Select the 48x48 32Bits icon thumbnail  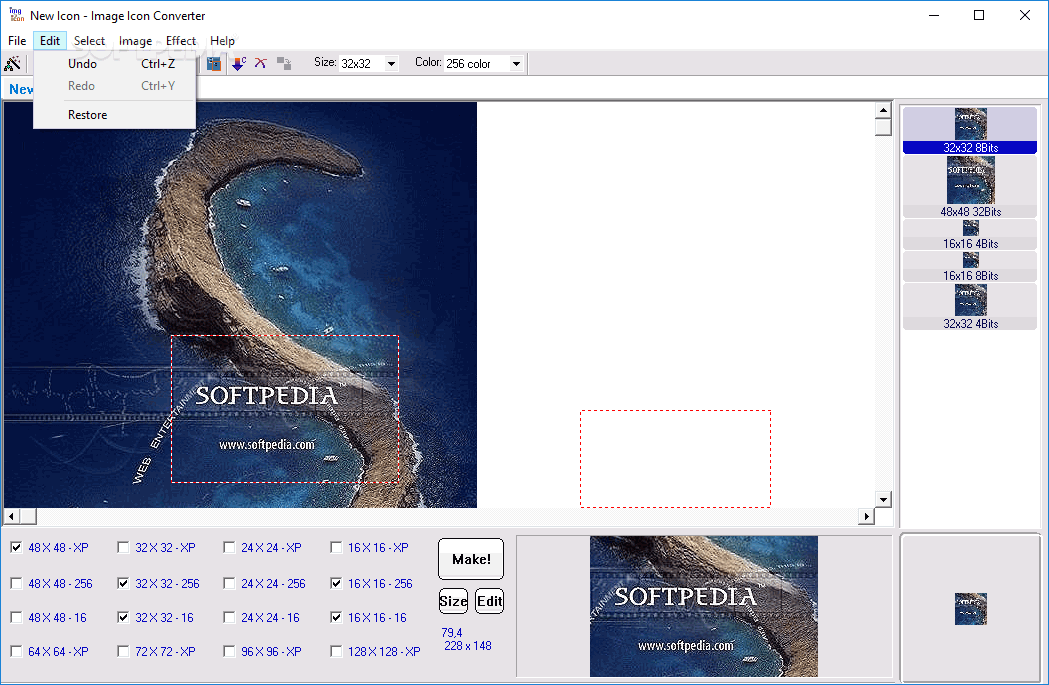[970, 187]
